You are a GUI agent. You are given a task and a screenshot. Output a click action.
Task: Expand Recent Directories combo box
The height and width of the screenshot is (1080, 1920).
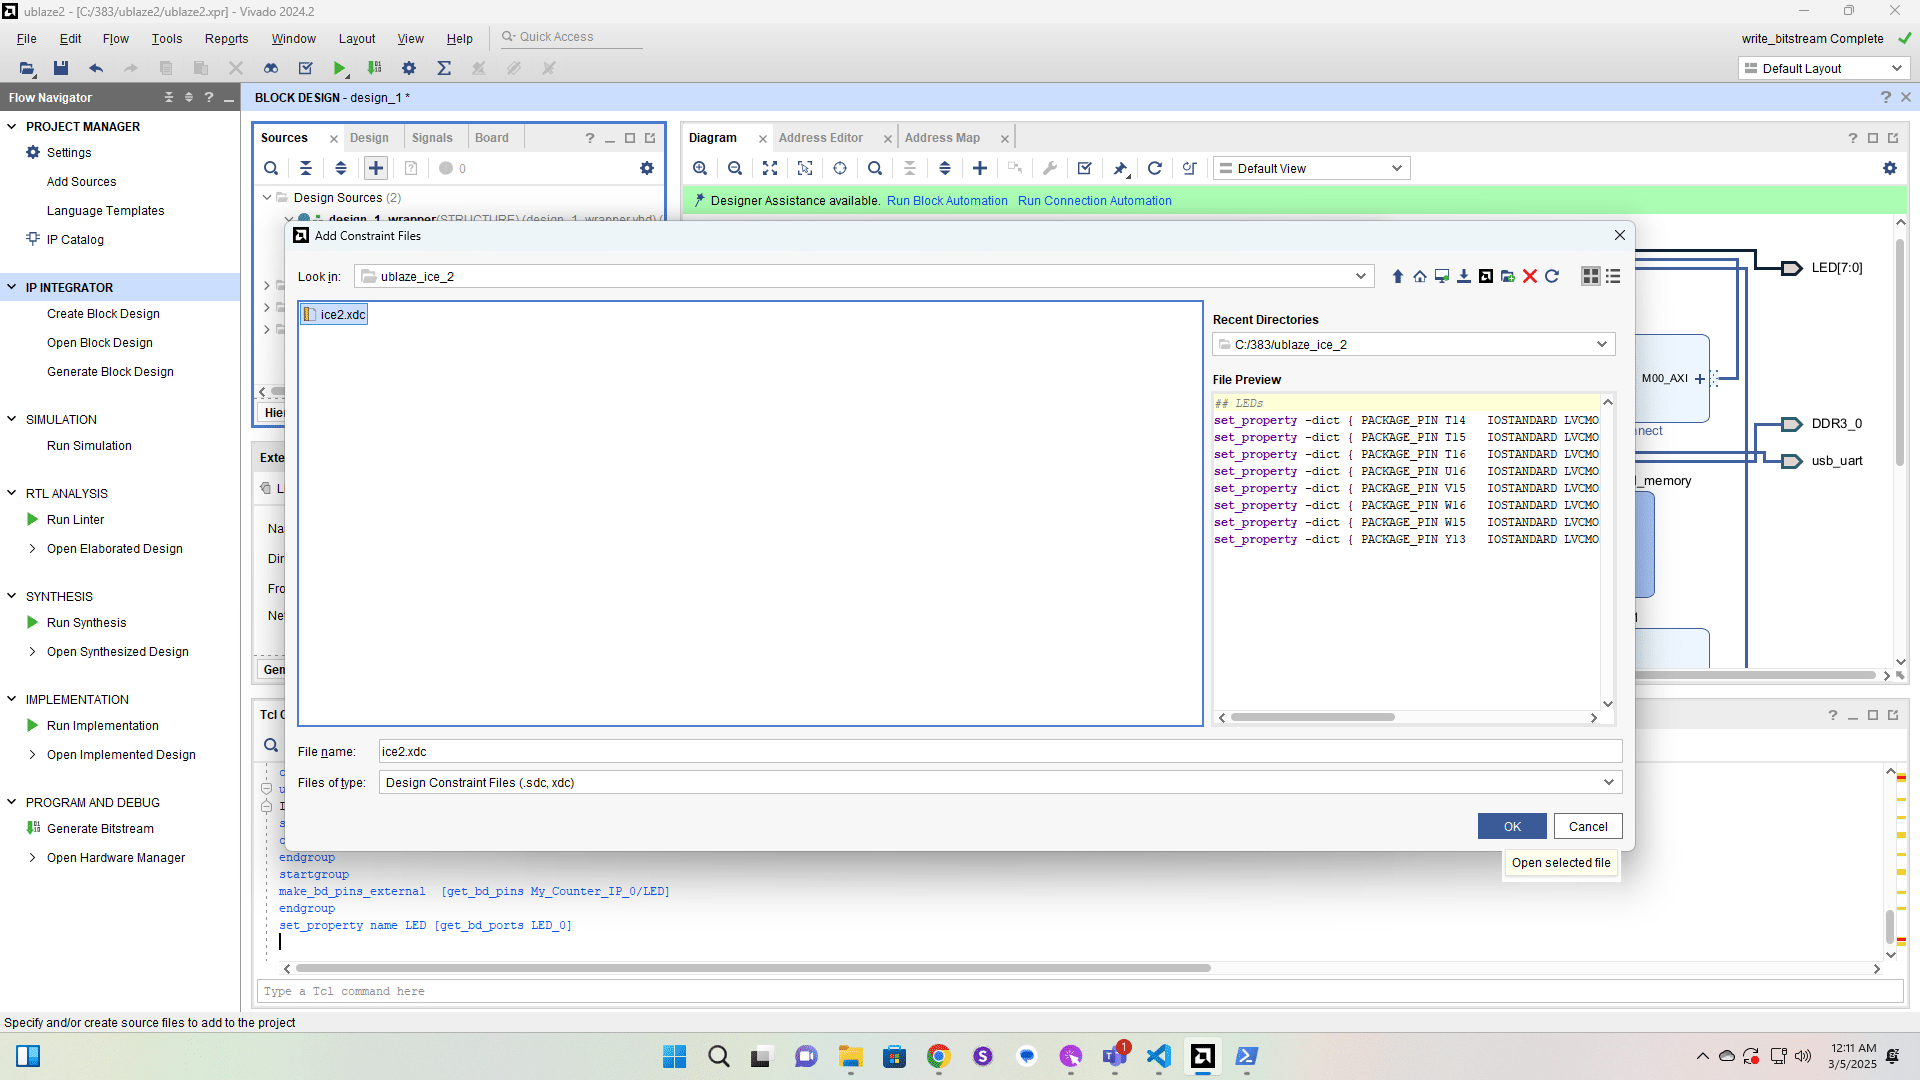pos(1601,345)
